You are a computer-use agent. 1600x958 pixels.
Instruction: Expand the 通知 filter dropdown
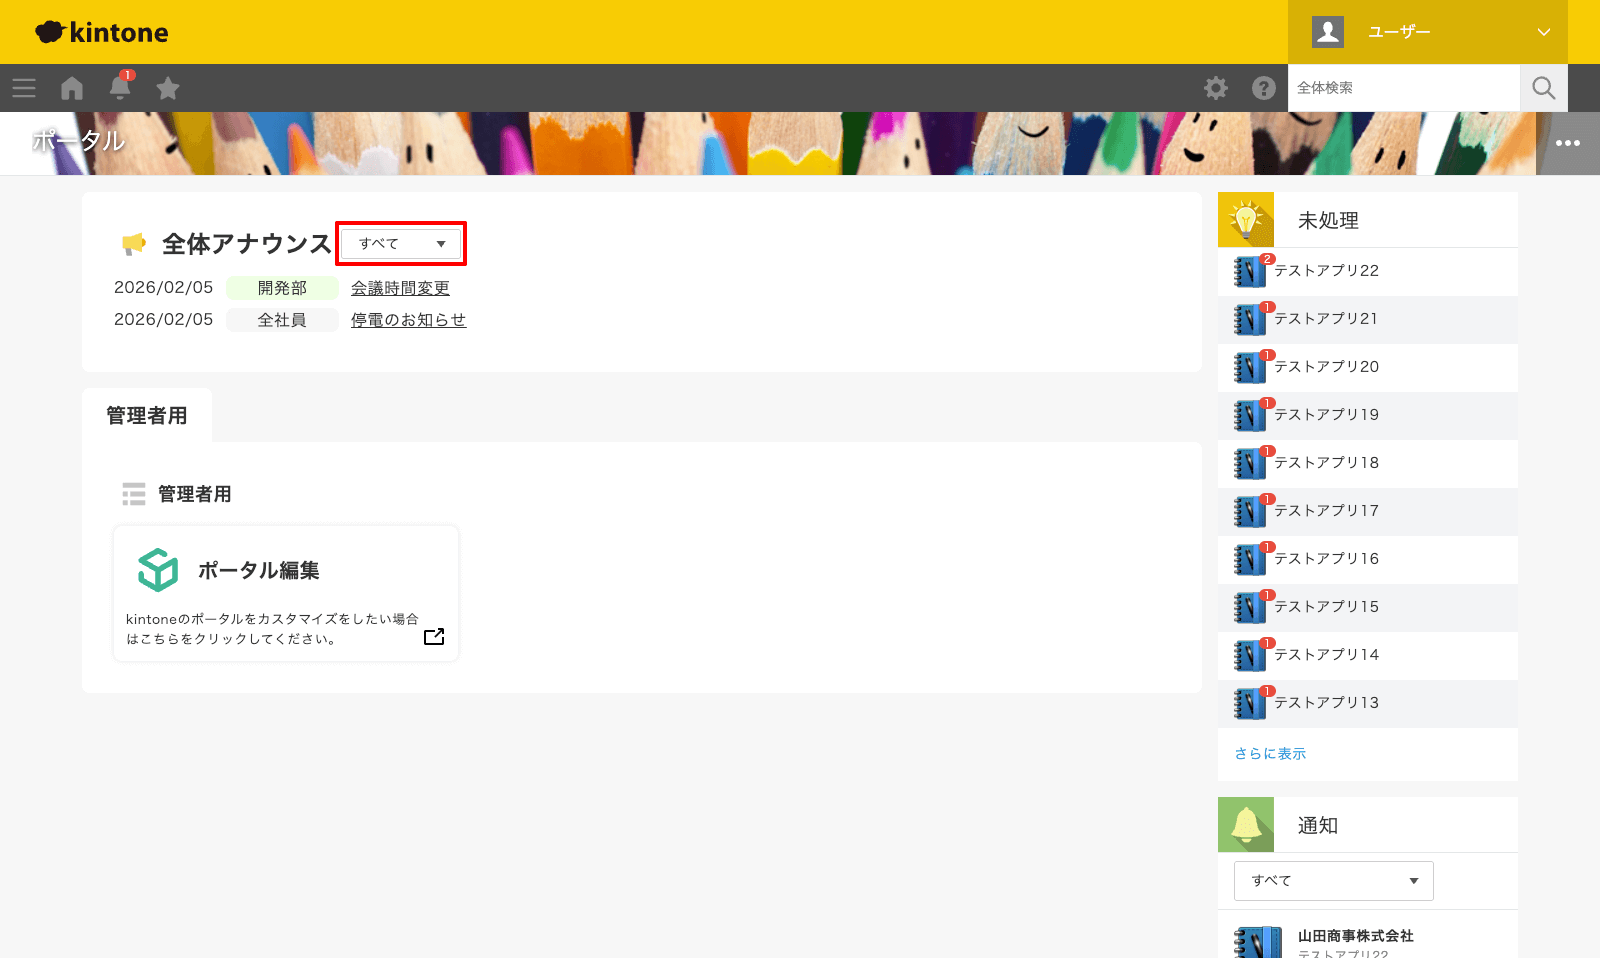pyautogui.click(x=1333, y=881)
